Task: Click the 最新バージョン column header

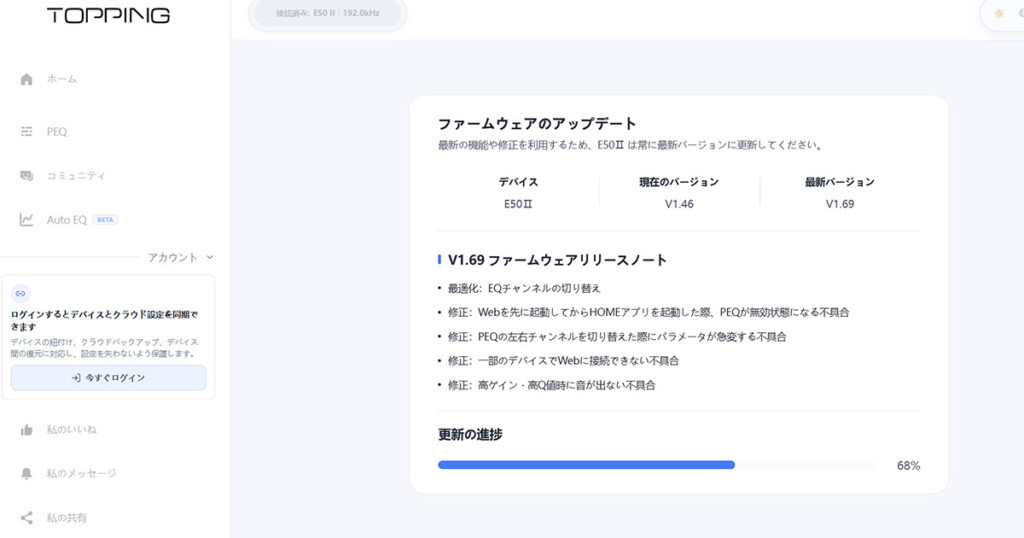Action: 840,182
